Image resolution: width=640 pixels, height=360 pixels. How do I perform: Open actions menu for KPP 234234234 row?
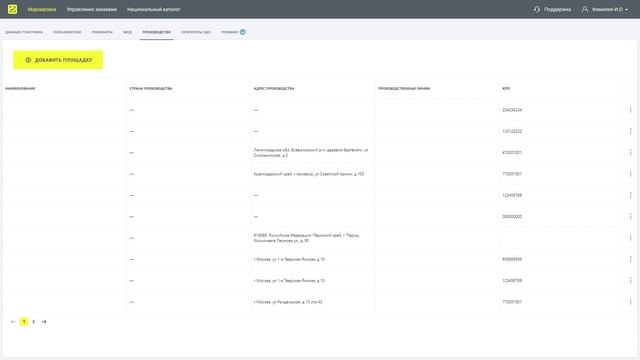[x=630, y=110]
